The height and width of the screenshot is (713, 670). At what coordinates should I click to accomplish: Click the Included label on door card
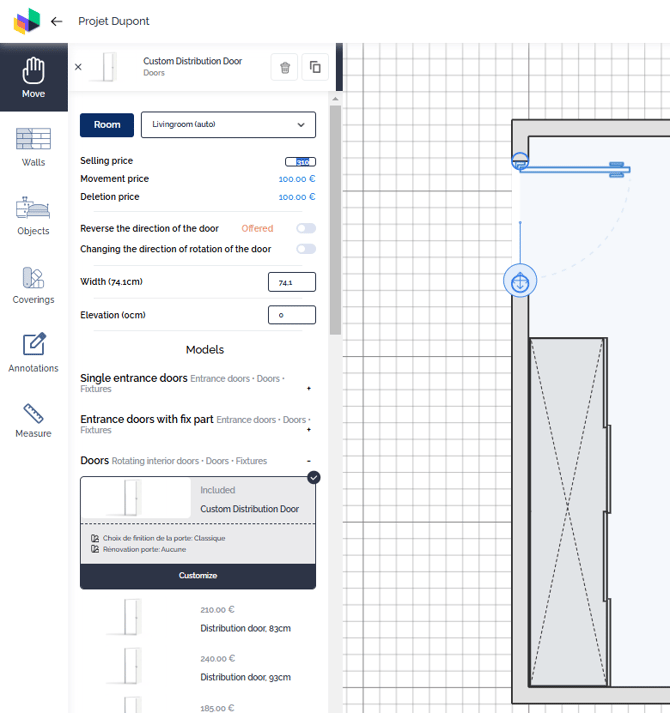pos(217,490)
